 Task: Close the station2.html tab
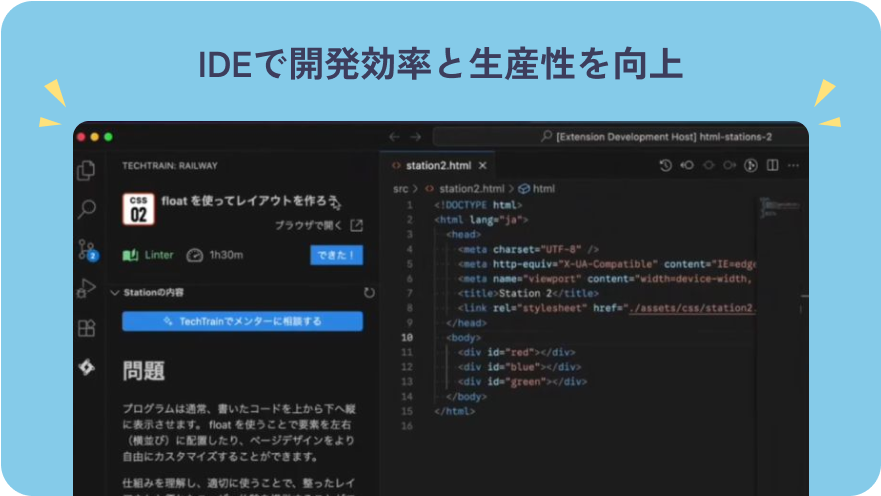(483, 165)
